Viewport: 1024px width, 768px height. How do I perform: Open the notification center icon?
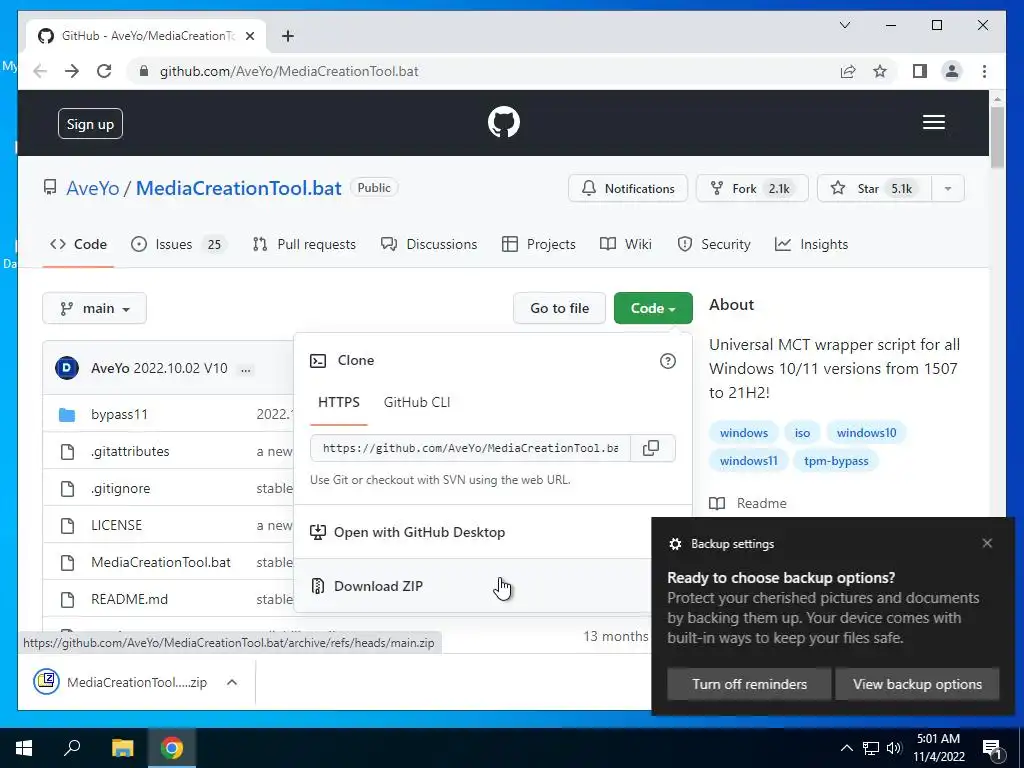coord(993,748)
